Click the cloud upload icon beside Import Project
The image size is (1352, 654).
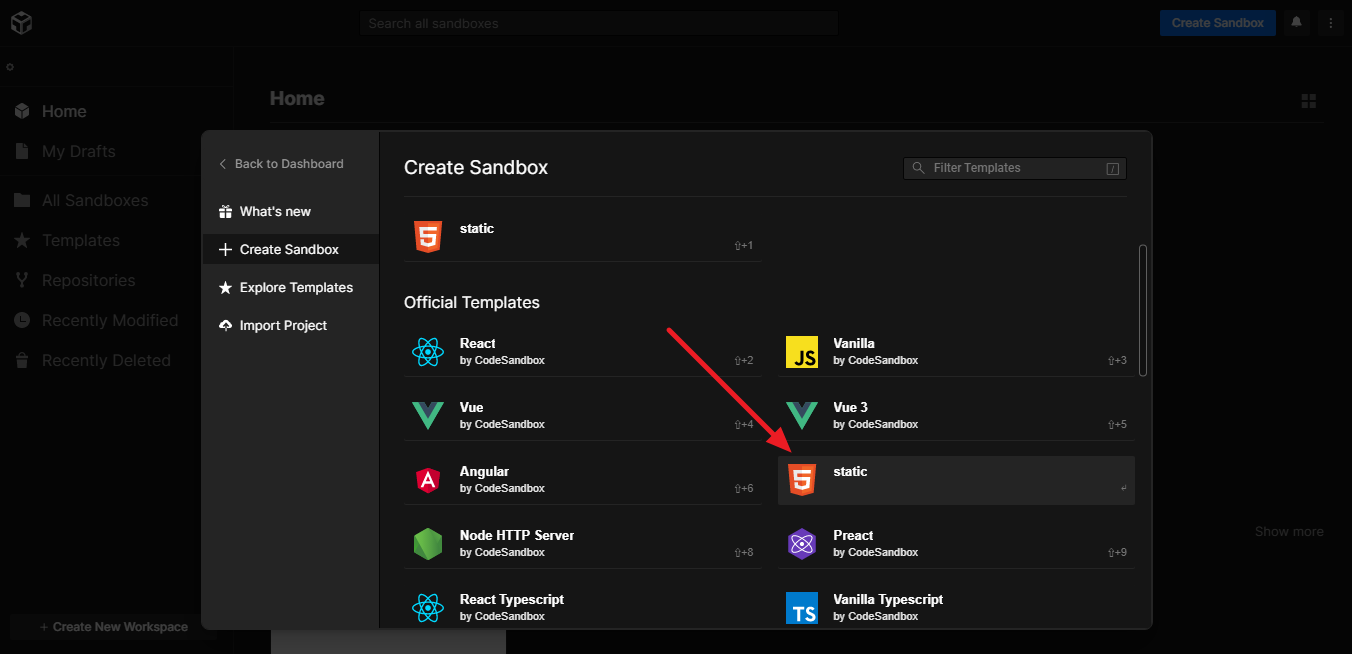[x=225, y=326]
